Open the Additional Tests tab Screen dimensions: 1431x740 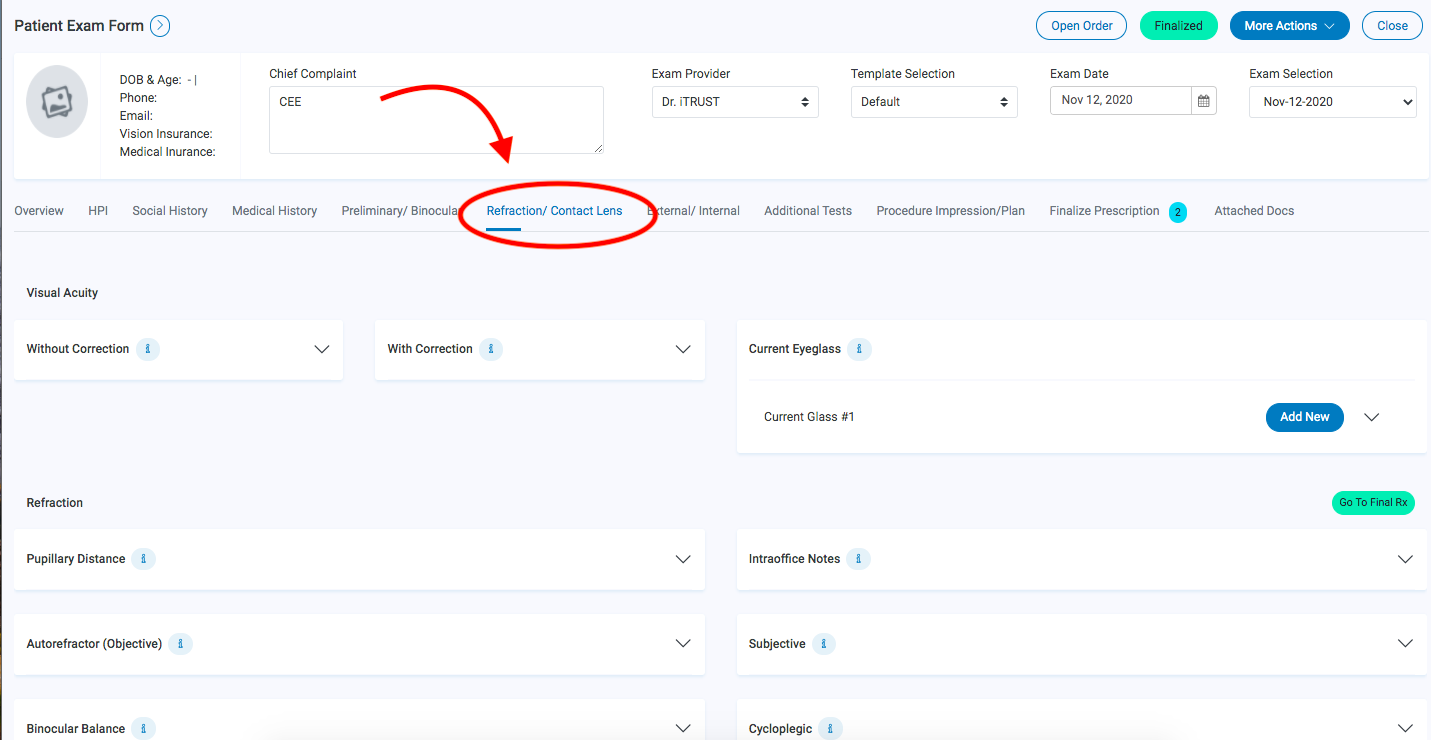807,211
